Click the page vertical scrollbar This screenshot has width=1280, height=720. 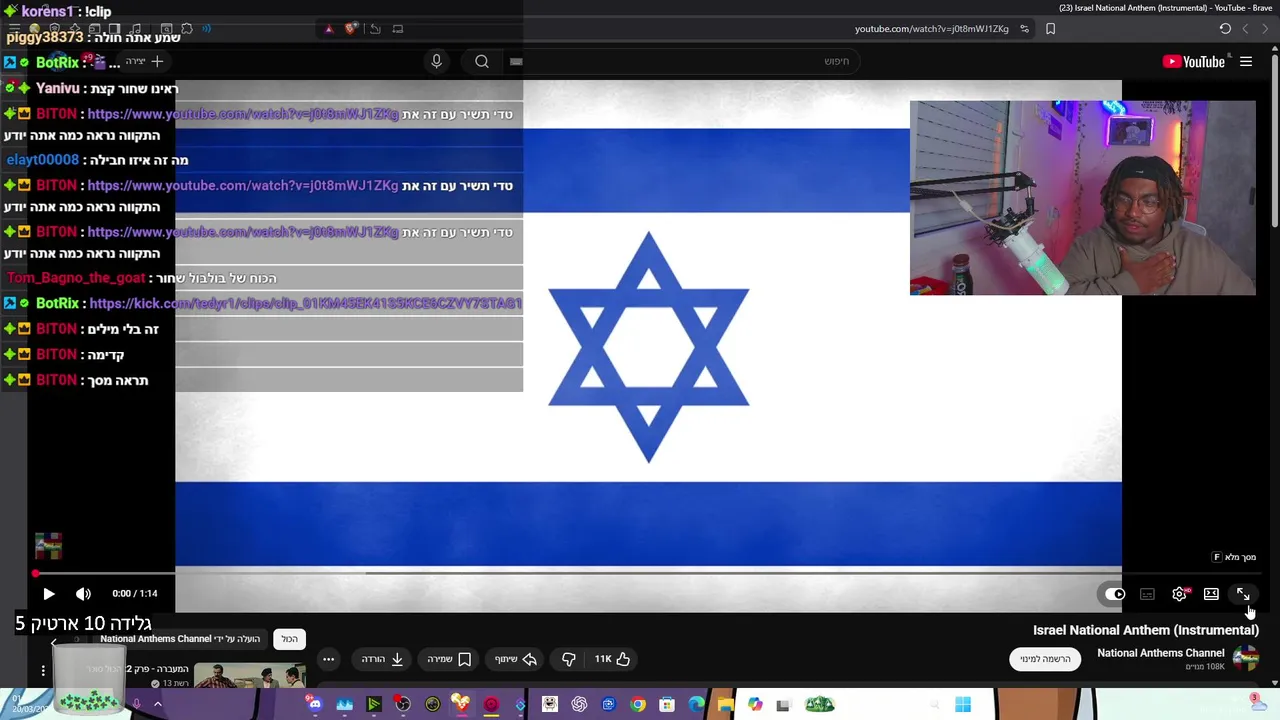pyautogui.click(x=1274, y=140)
